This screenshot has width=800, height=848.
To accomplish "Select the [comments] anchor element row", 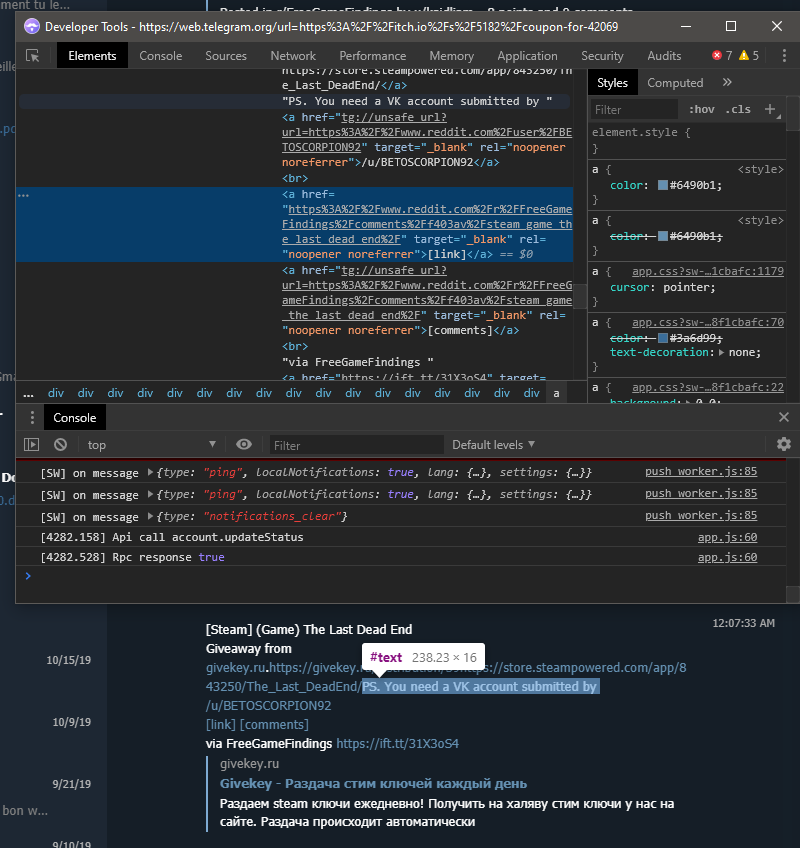I will tap(295, 300).
